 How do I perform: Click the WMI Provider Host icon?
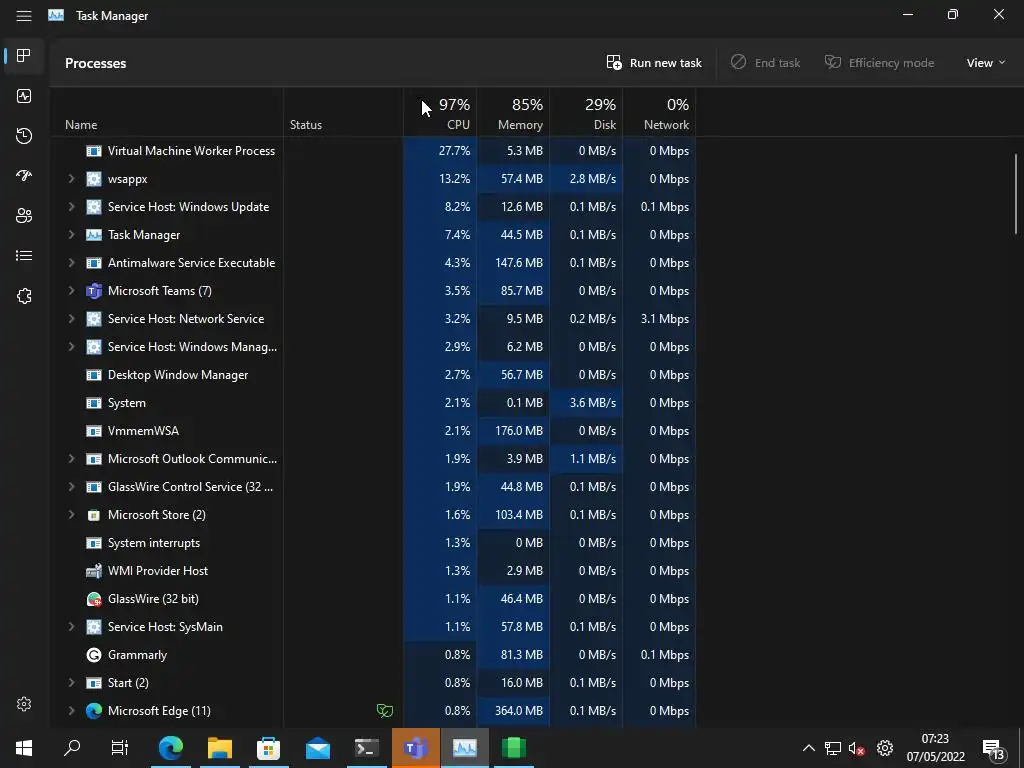pyautogui.click(x=93, y=571)
